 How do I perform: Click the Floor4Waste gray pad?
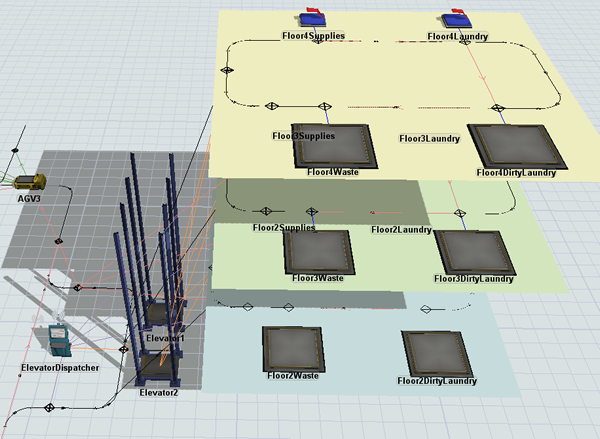pyautogui.click(x=331, y=146)
